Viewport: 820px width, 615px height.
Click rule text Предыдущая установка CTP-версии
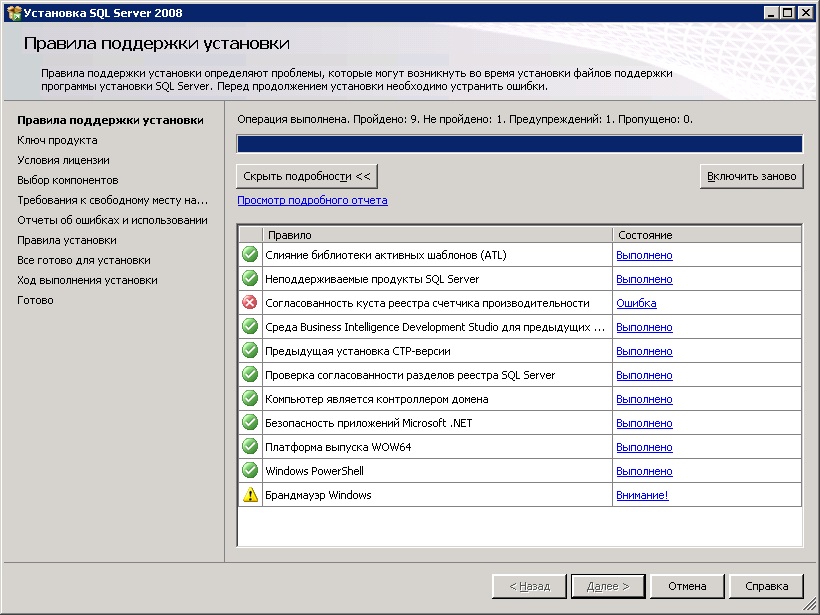[x=358, y=351]
